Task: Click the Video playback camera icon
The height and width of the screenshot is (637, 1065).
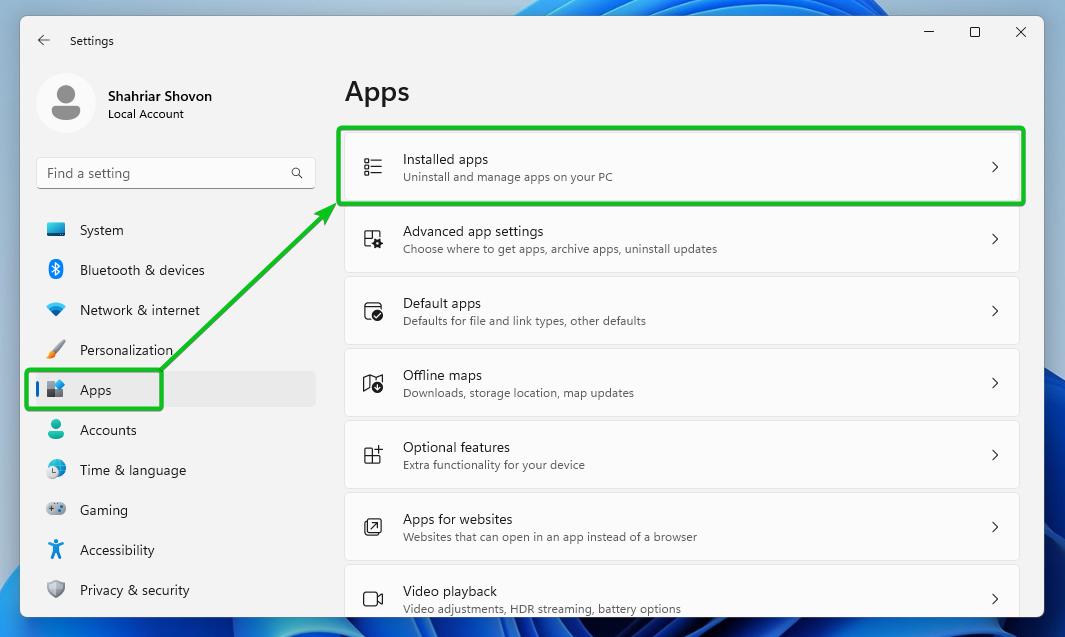Action: coord(373,598)
